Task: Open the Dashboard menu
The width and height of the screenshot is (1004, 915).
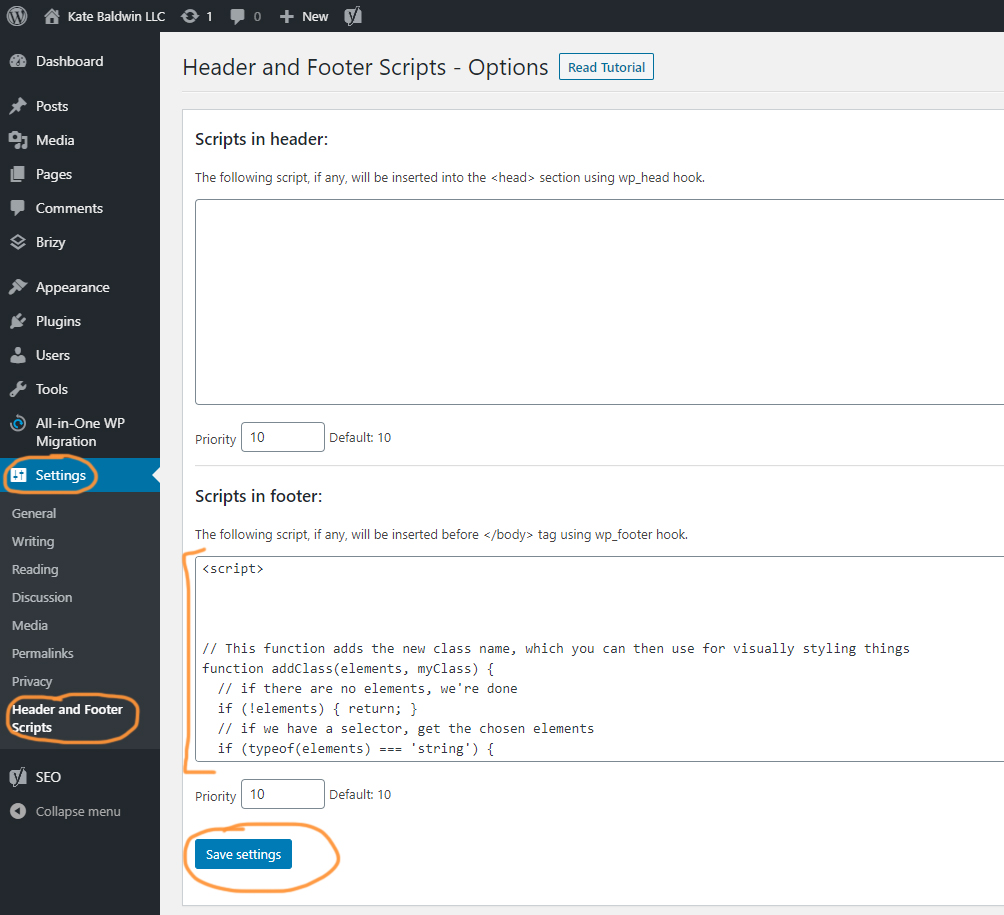Action: (69, 61)
